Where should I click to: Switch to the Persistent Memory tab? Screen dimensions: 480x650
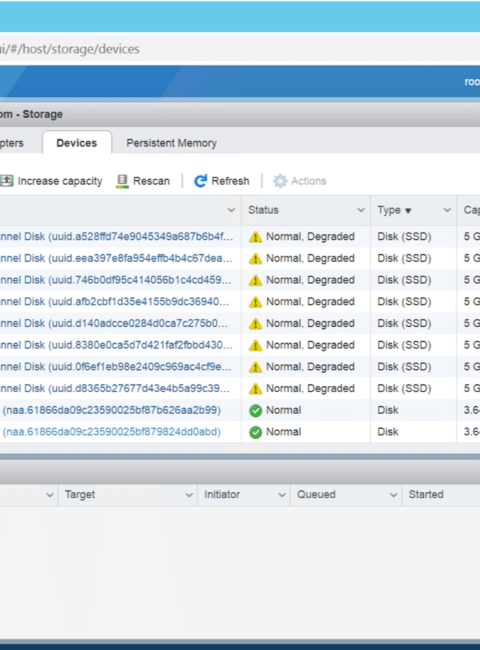tap(172, 143)
